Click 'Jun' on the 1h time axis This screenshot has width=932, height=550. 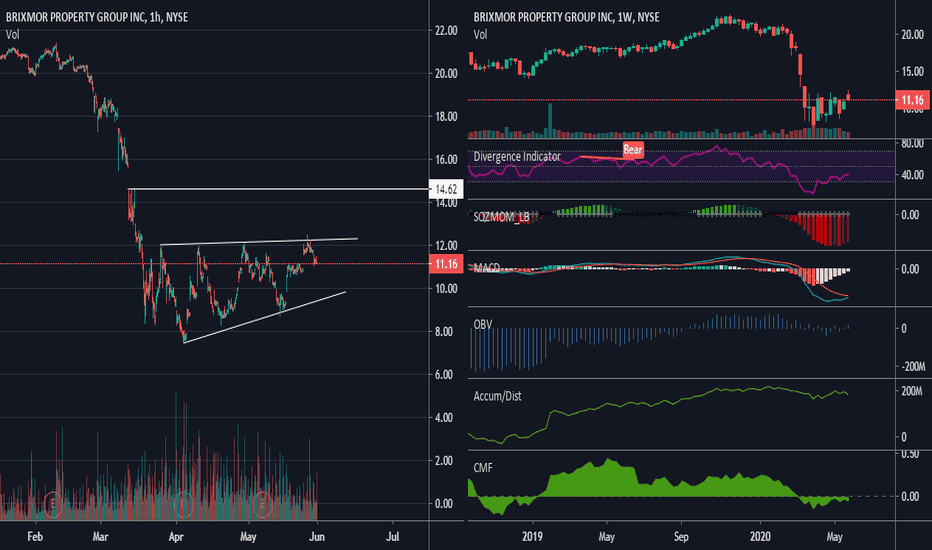coord(317,536)
